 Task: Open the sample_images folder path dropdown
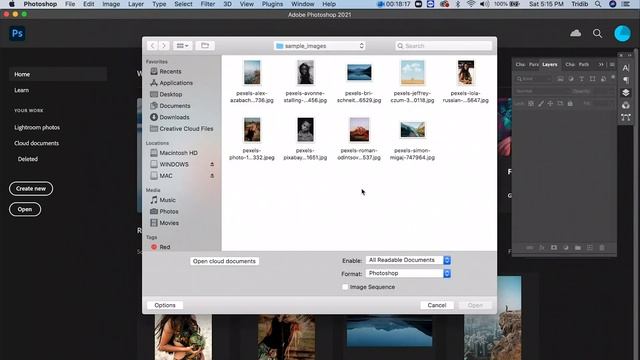tap(320, 46)
